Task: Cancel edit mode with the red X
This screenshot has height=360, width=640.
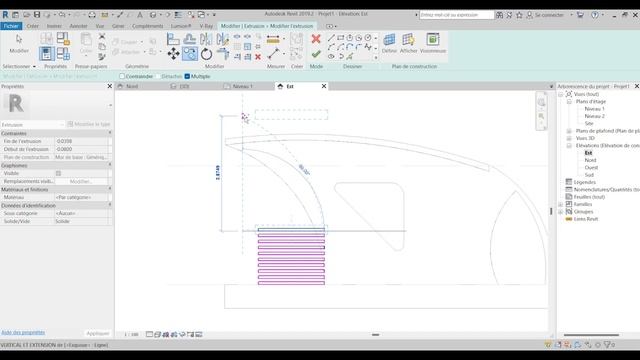Action: 316,39
